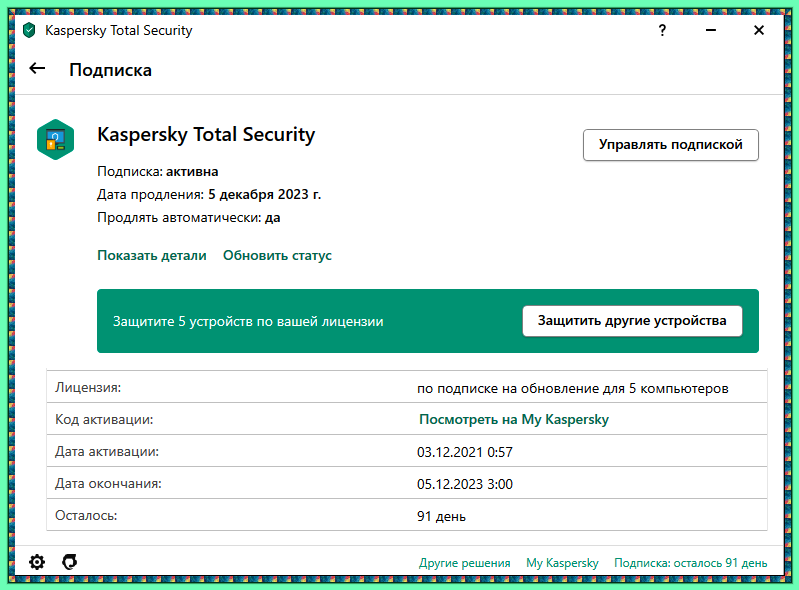
Task: Click the Лицензия: row label
Action: [x=88, y=388]
